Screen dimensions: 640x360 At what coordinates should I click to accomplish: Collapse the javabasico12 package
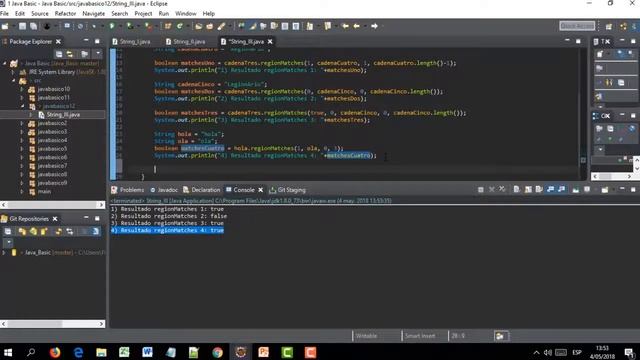click(x=22, y=106)
